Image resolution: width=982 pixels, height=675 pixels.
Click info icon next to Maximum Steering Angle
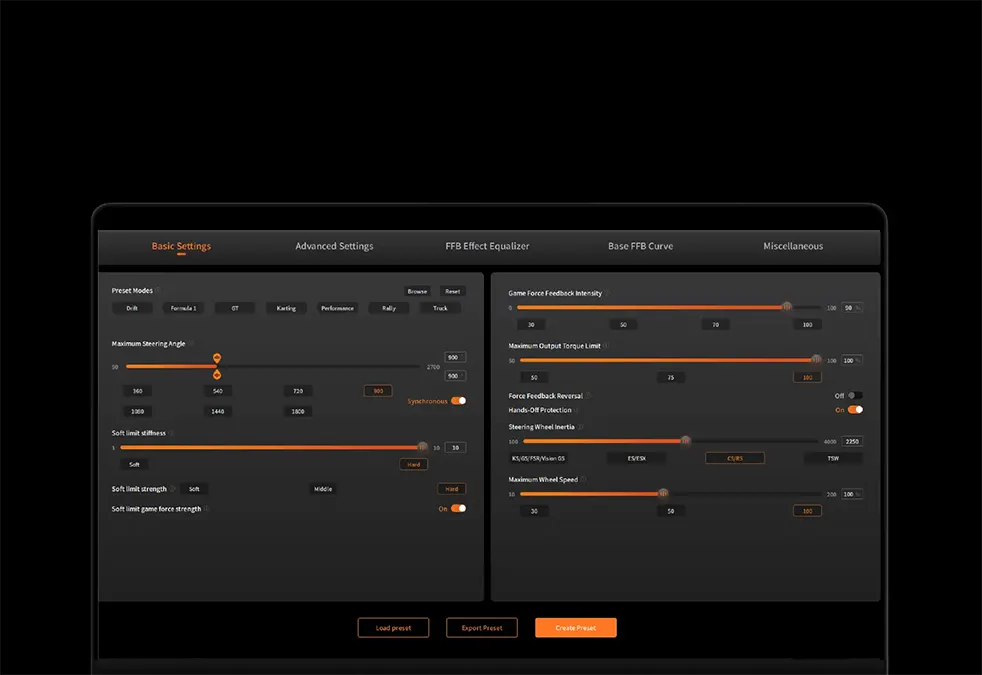click(x=192, y=344)
